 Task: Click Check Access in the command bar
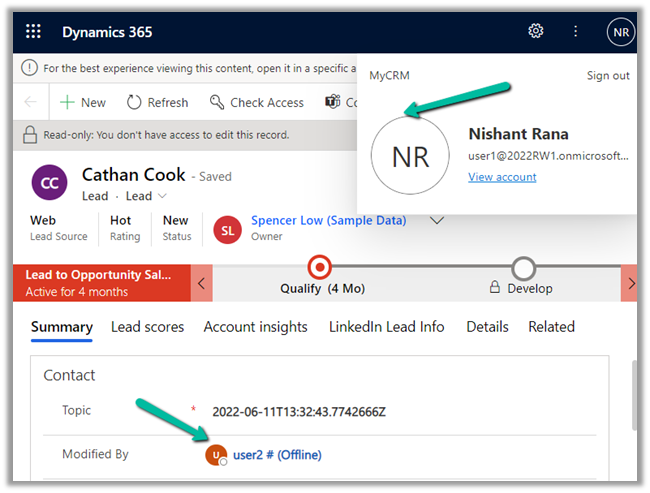pos(256,102)
